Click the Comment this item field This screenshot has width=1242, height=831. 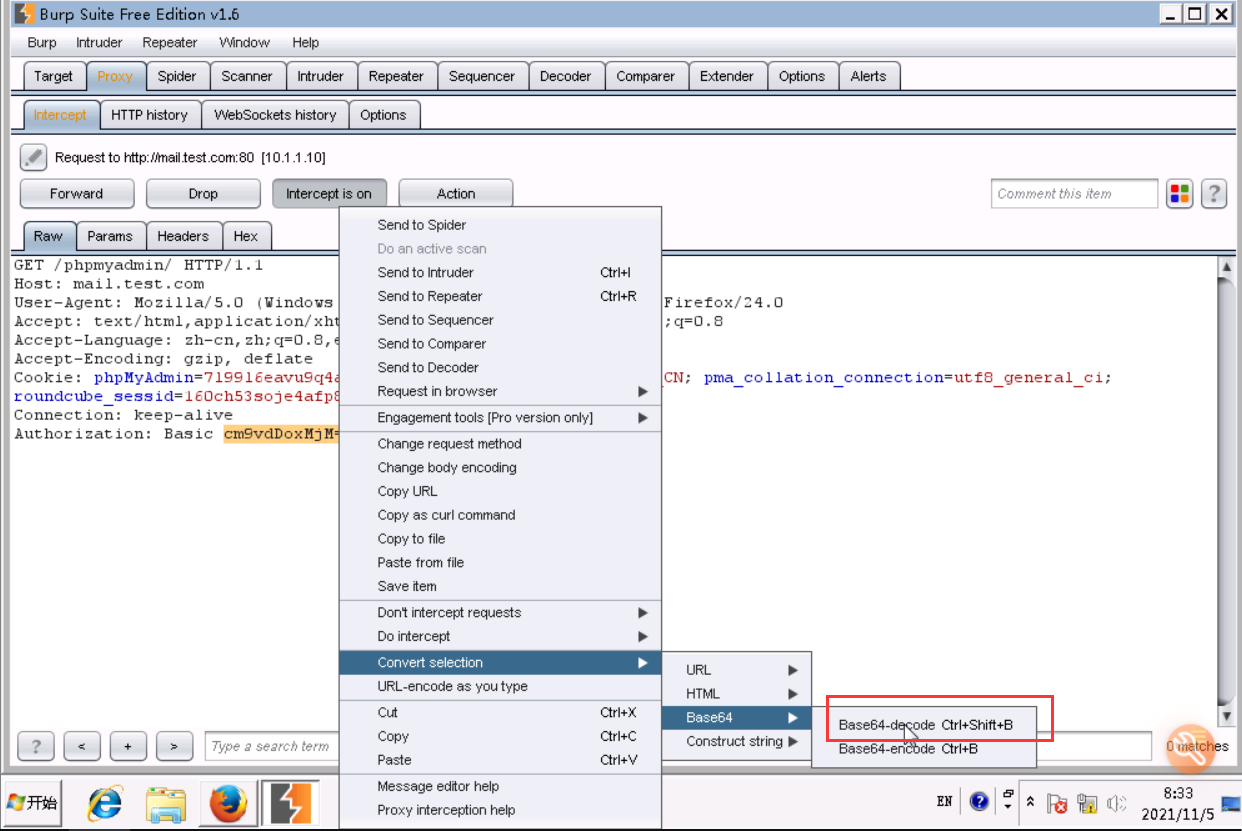[1075, 194]
